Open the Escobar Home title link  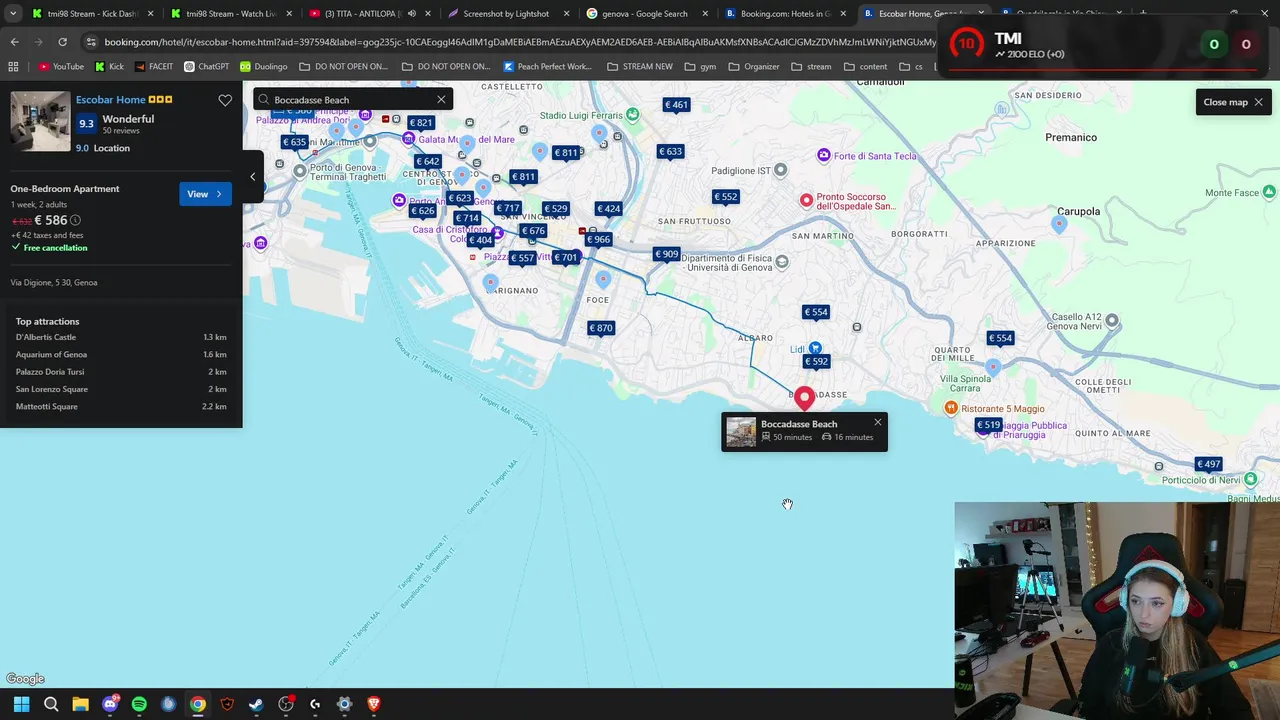coord(111,99)
